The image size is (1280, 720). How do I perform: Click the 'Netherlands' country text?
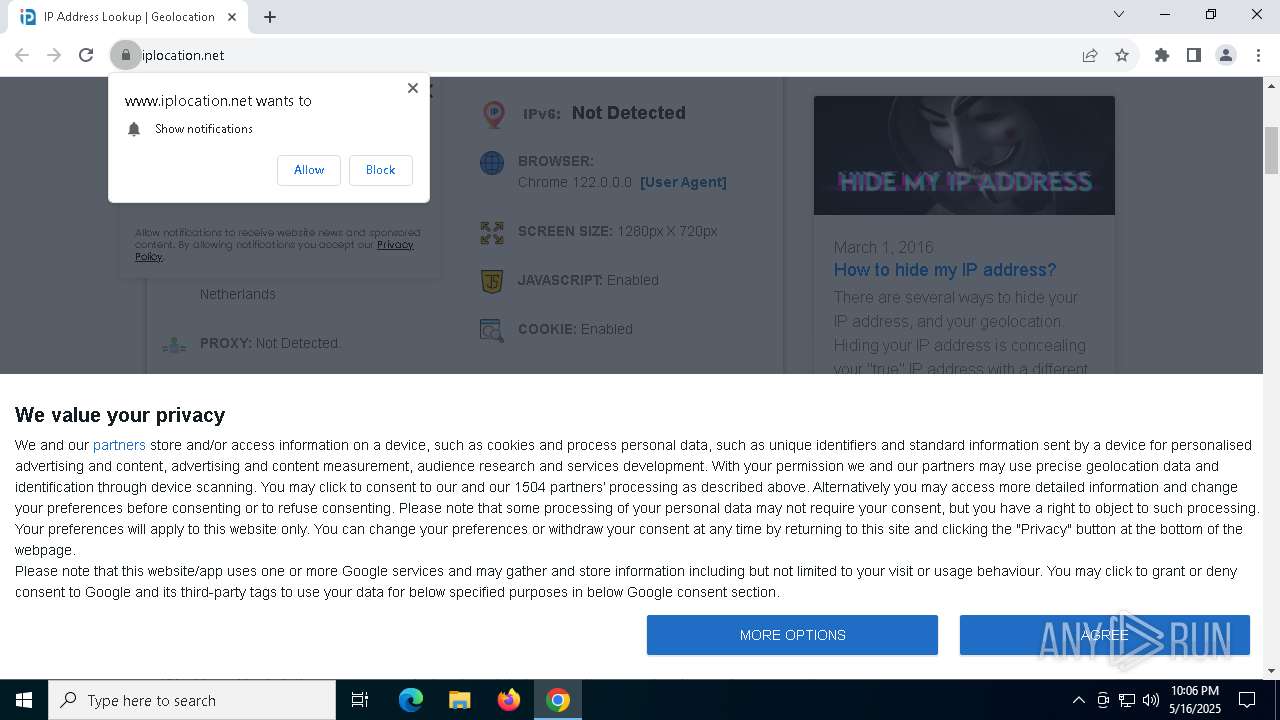pyautogui.click(x=237, y=294)
